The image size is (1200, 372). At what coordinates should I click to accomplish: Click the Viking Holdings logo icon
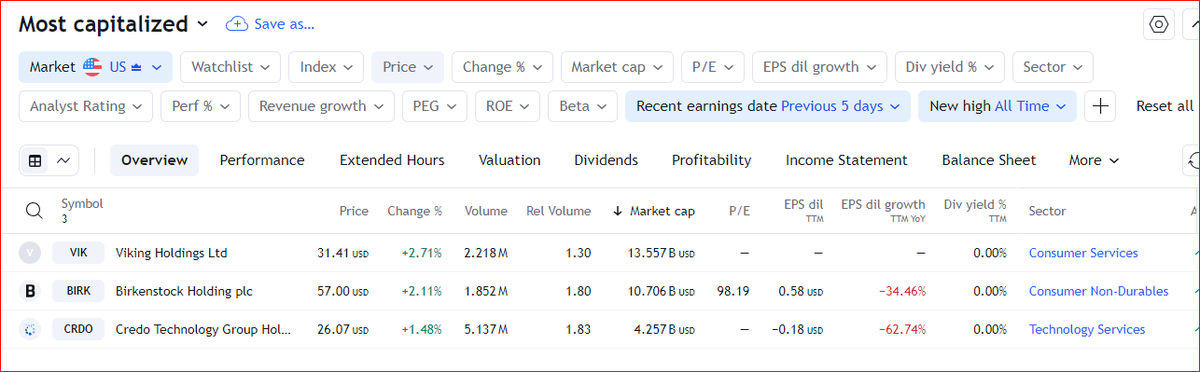30,253
